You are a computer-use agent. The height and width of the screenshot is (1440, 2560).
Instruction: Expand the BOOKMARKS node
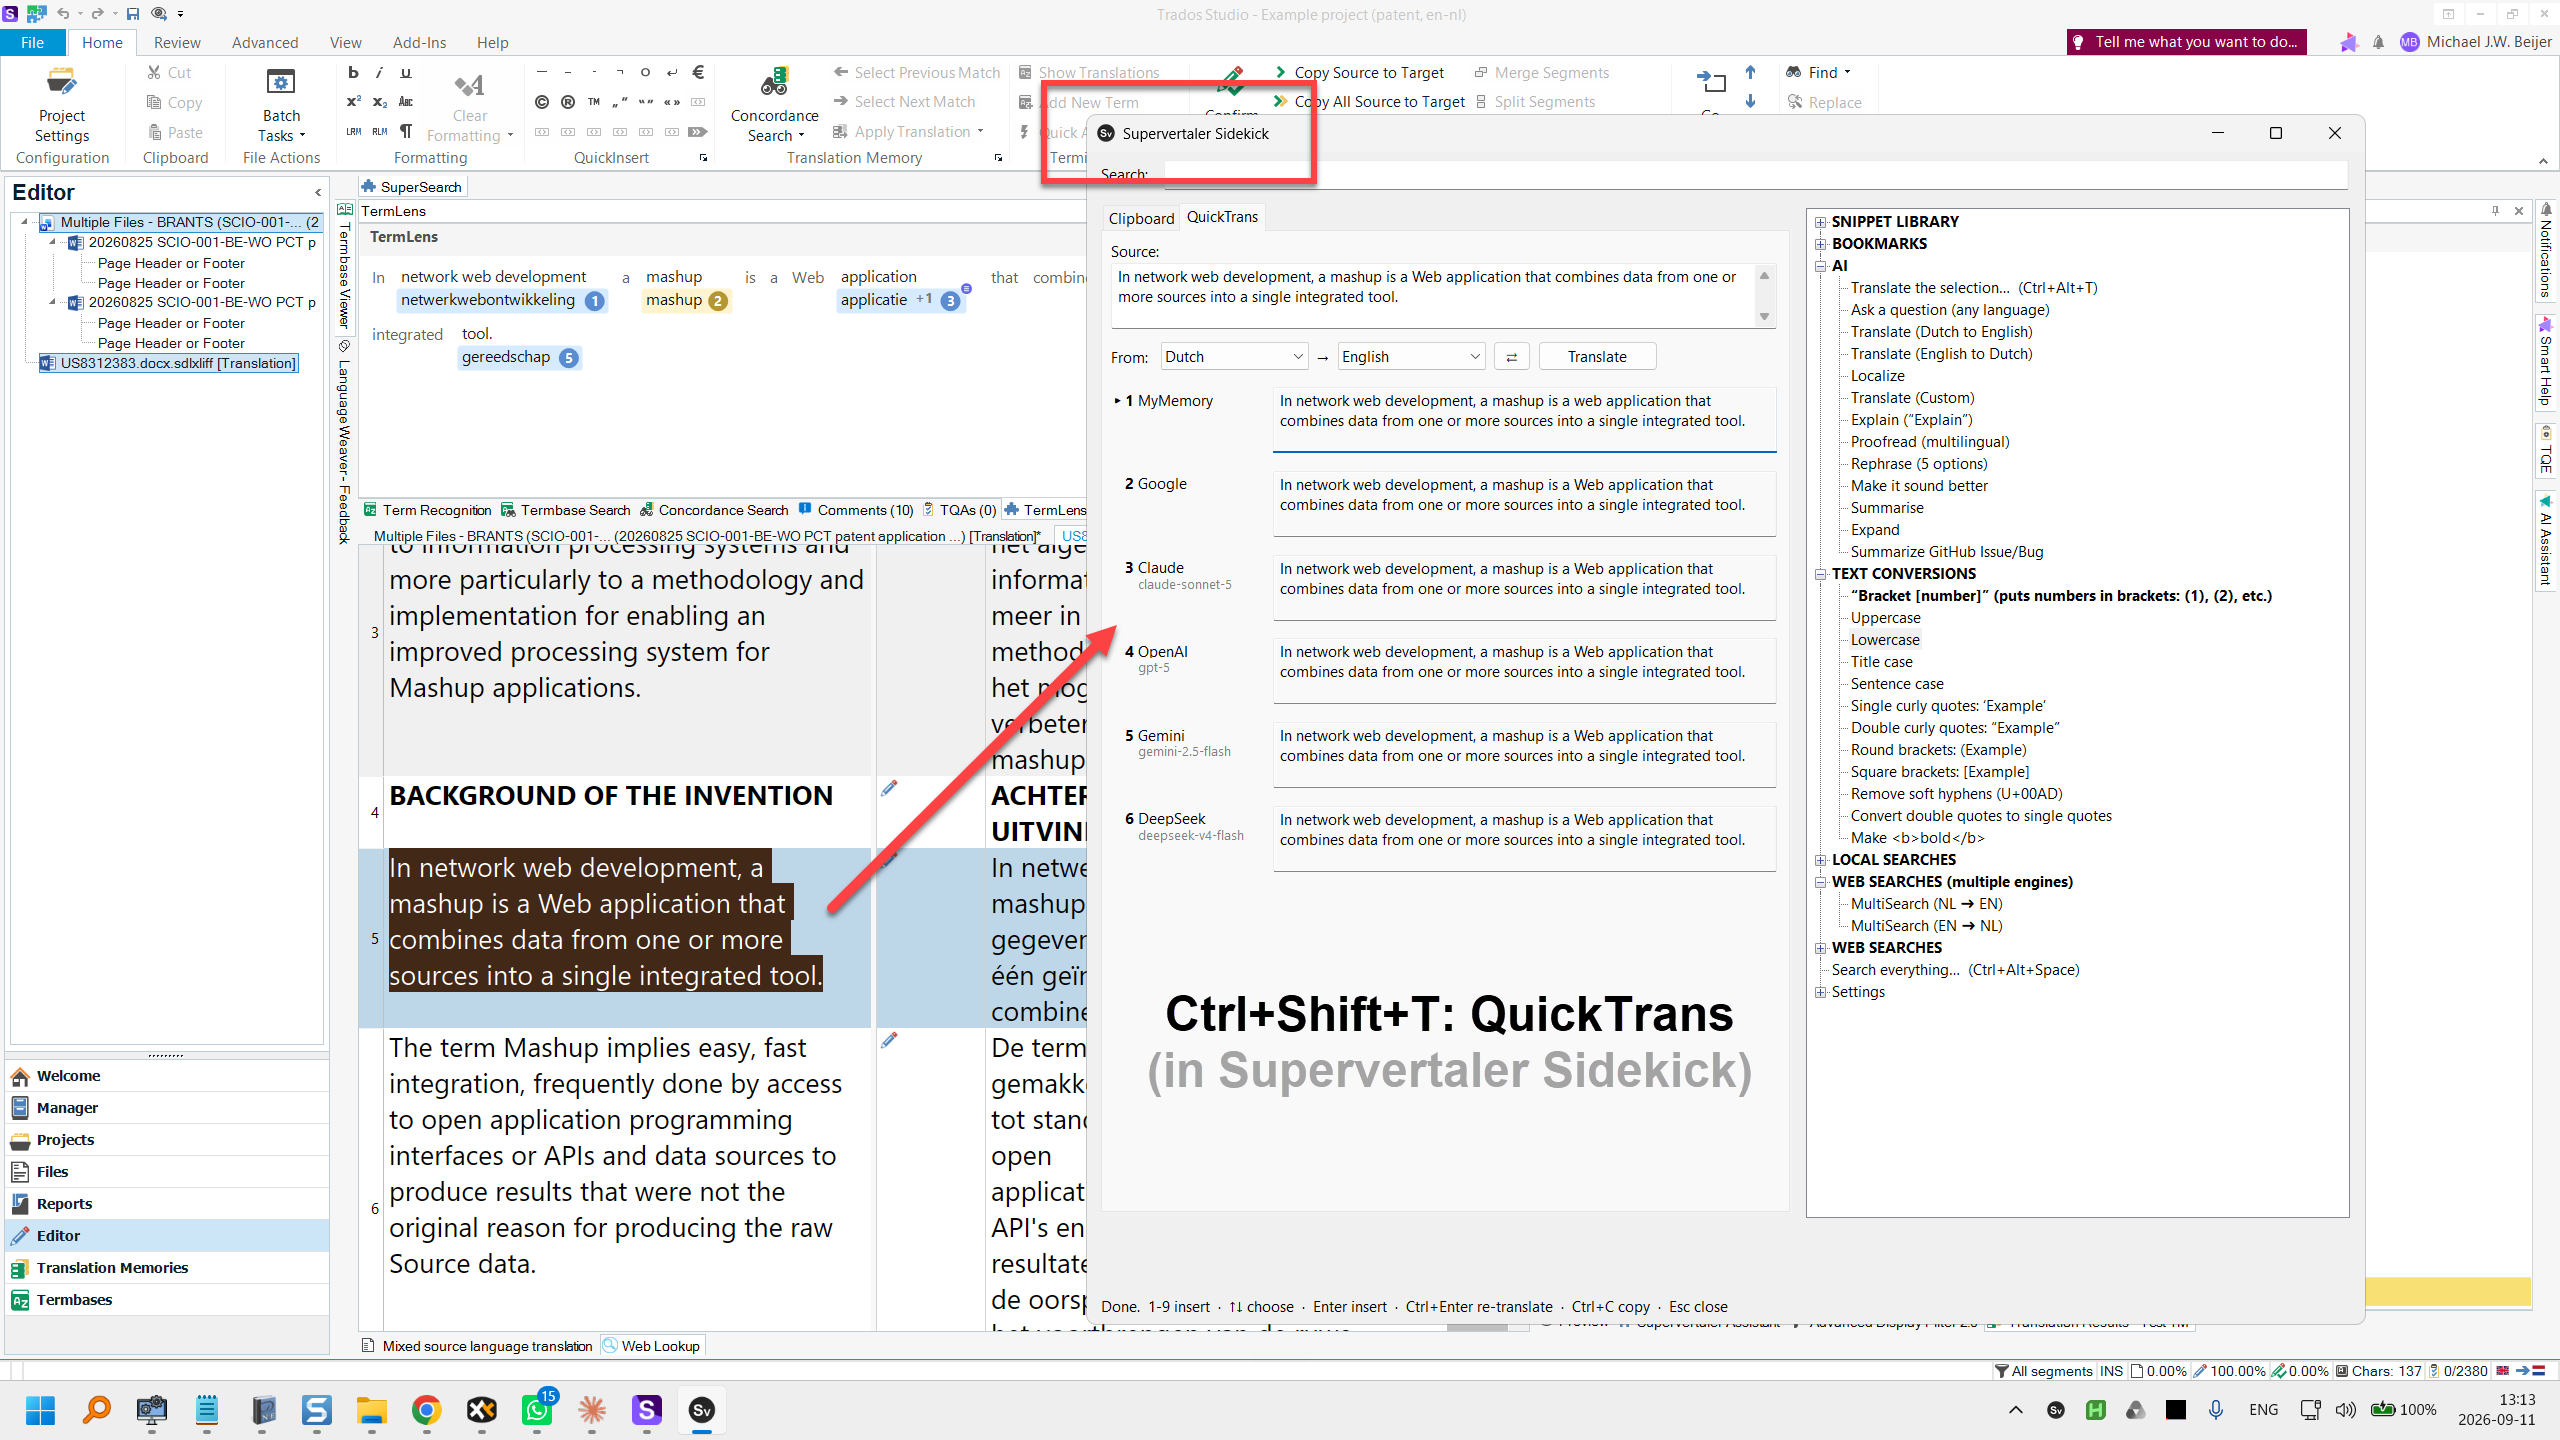(1821, 244)
